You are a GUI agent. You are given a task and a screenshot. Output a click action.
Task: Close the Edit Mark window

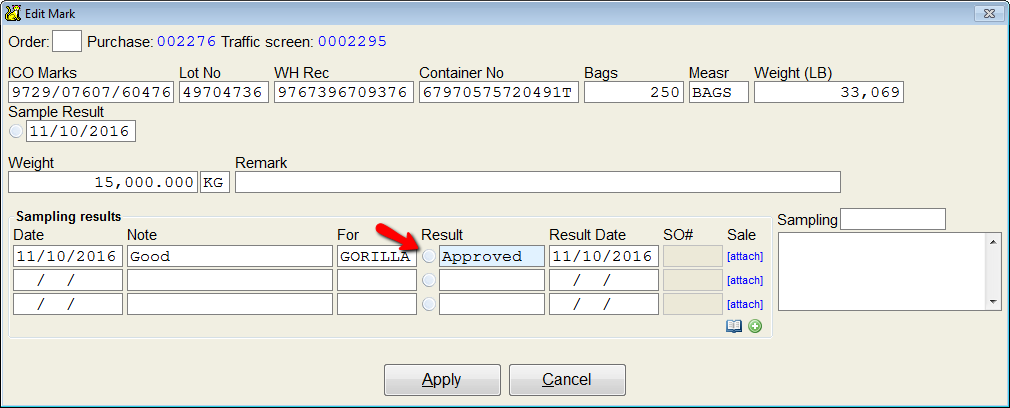(987, 12)
